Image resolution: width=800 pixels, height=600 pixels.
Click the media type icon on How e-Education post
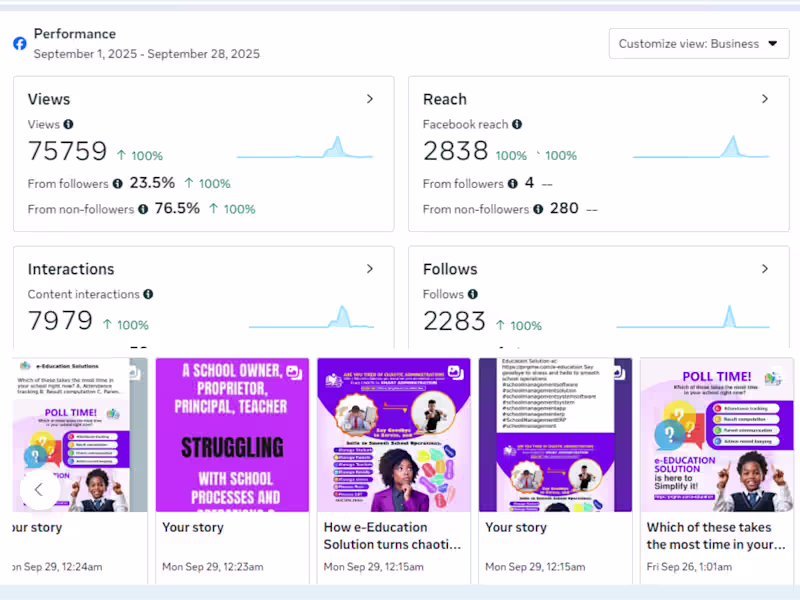click(456, 373)
